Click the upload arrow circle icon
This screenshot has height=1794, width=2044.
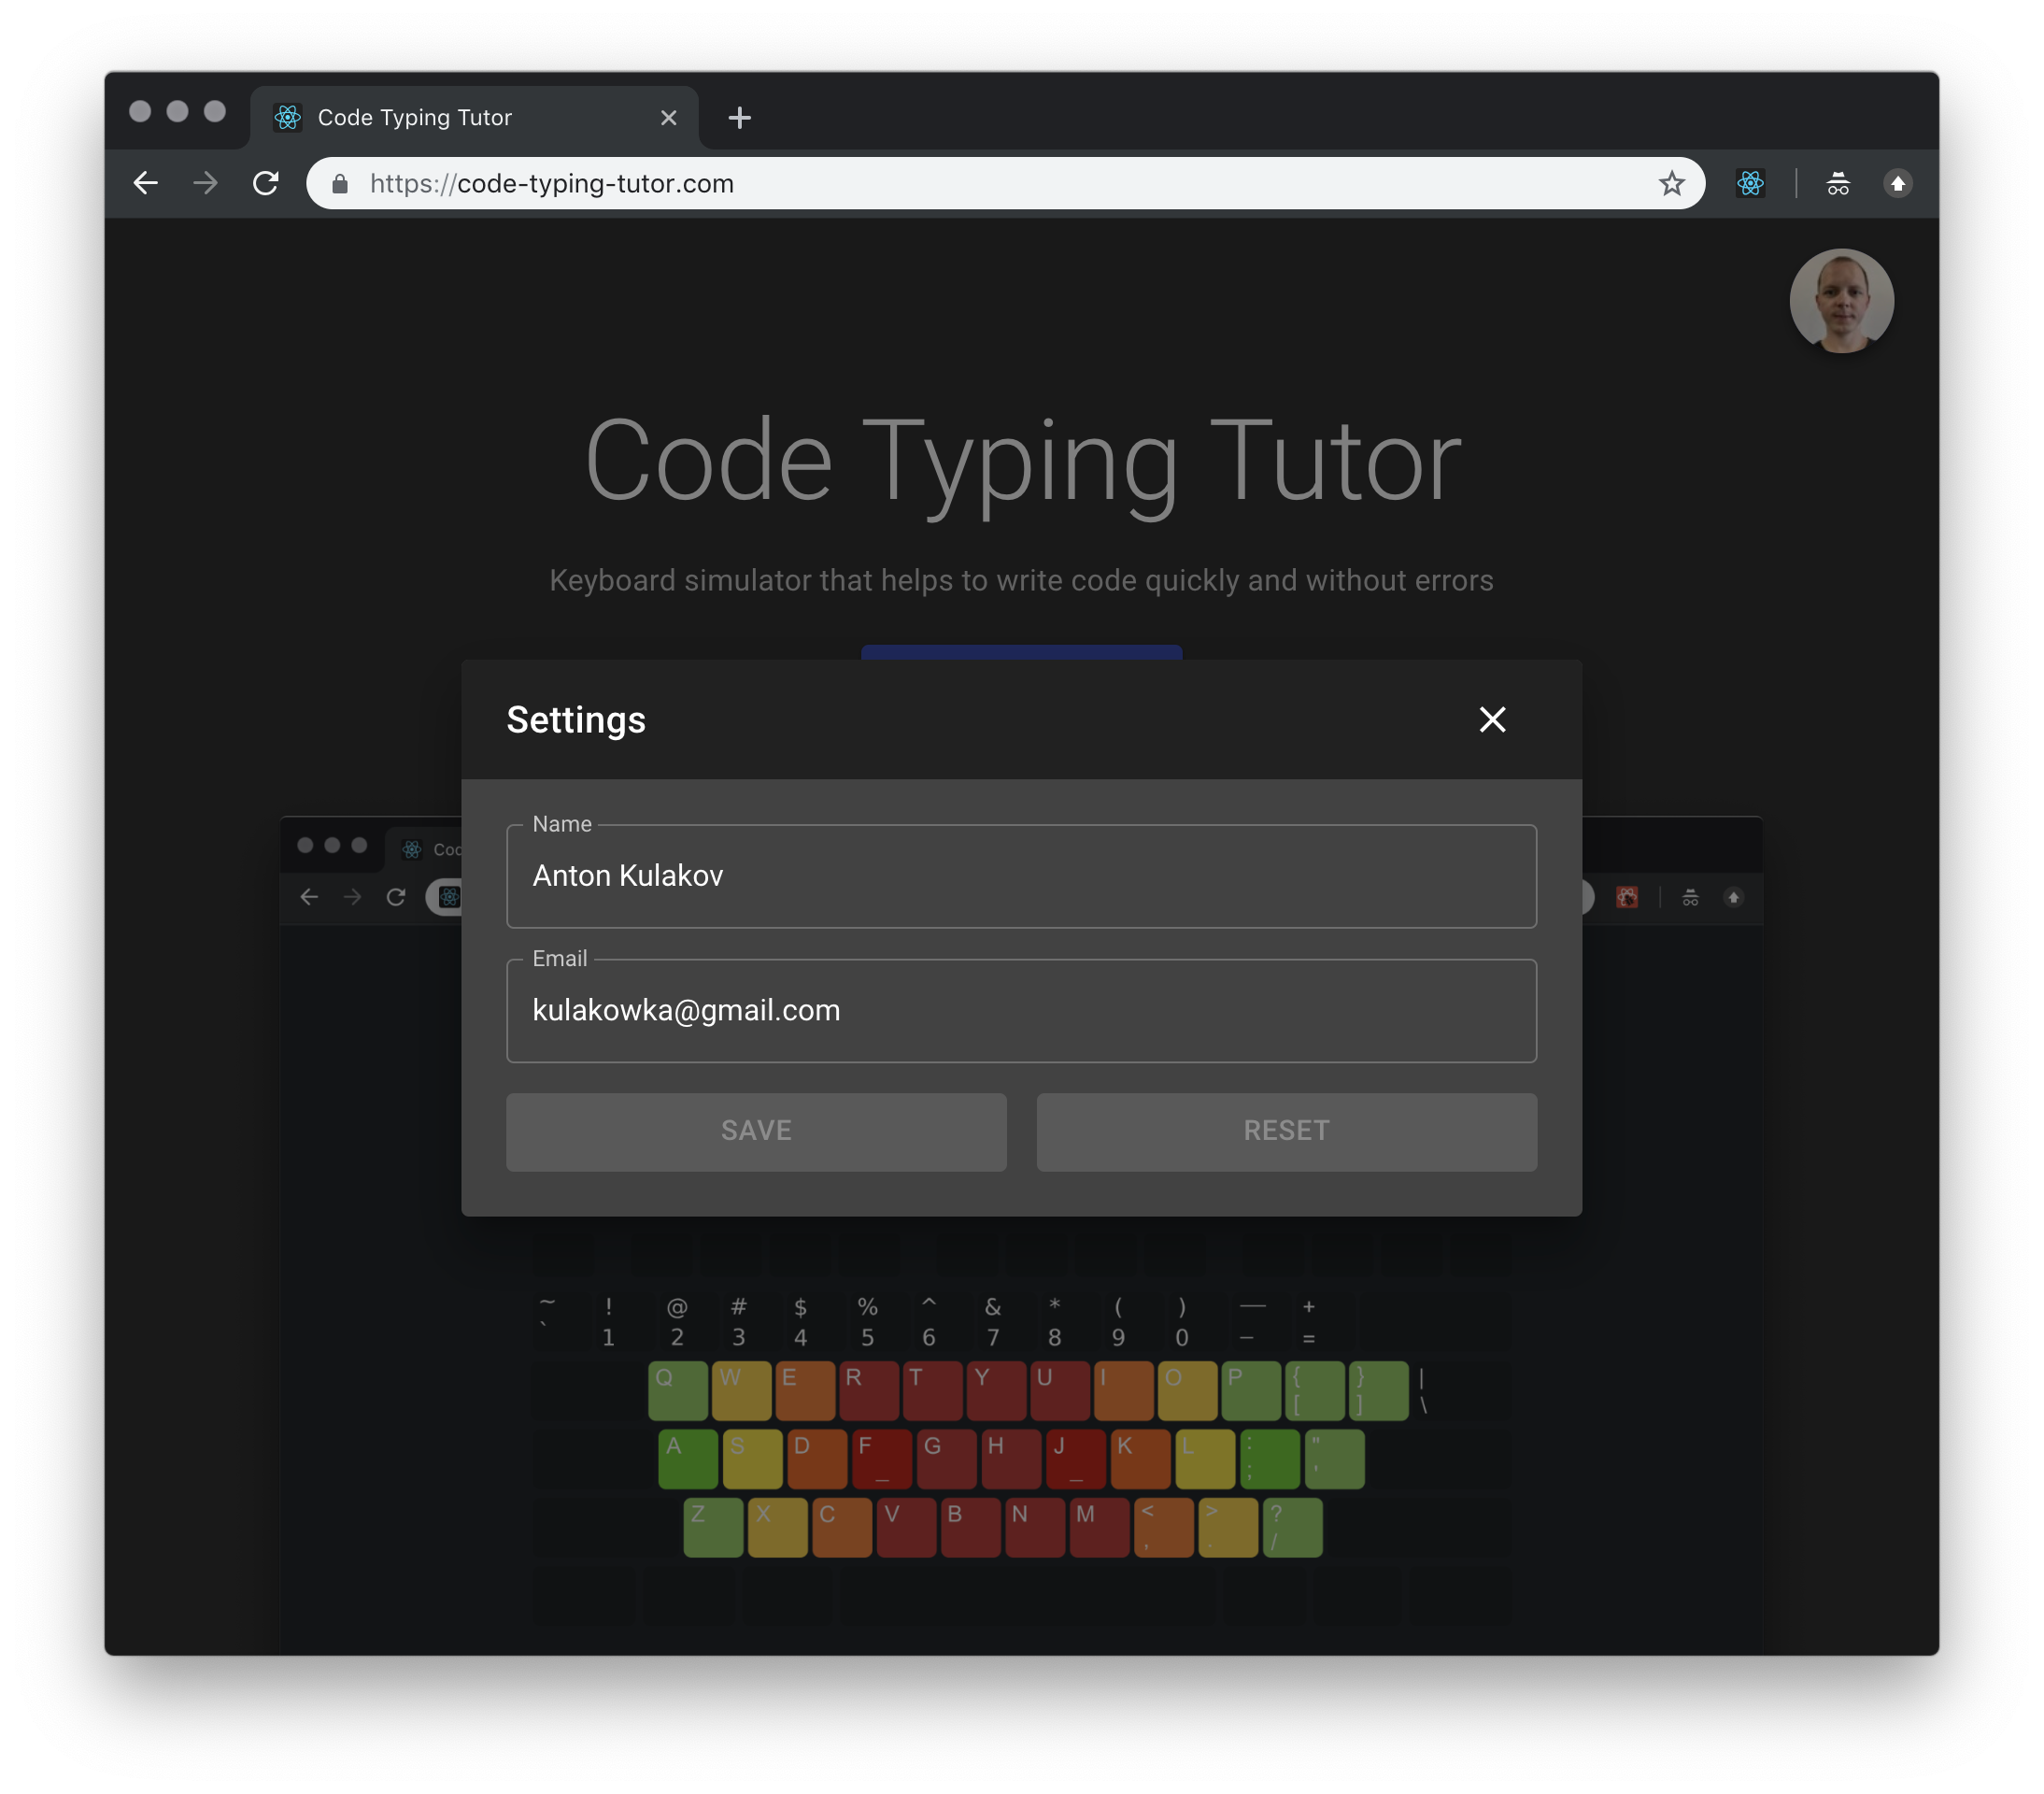(1897, 183)
